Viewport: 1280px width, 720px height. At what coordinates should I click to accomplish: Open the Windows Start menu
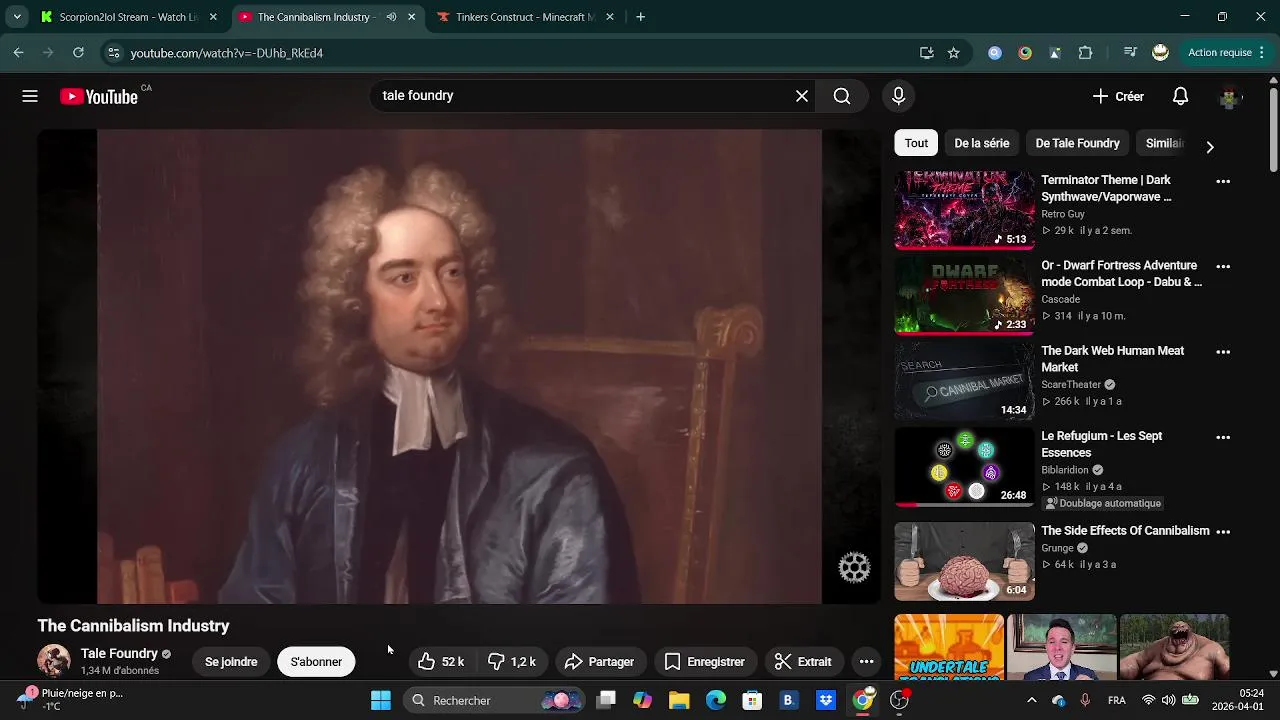point(381,700)
